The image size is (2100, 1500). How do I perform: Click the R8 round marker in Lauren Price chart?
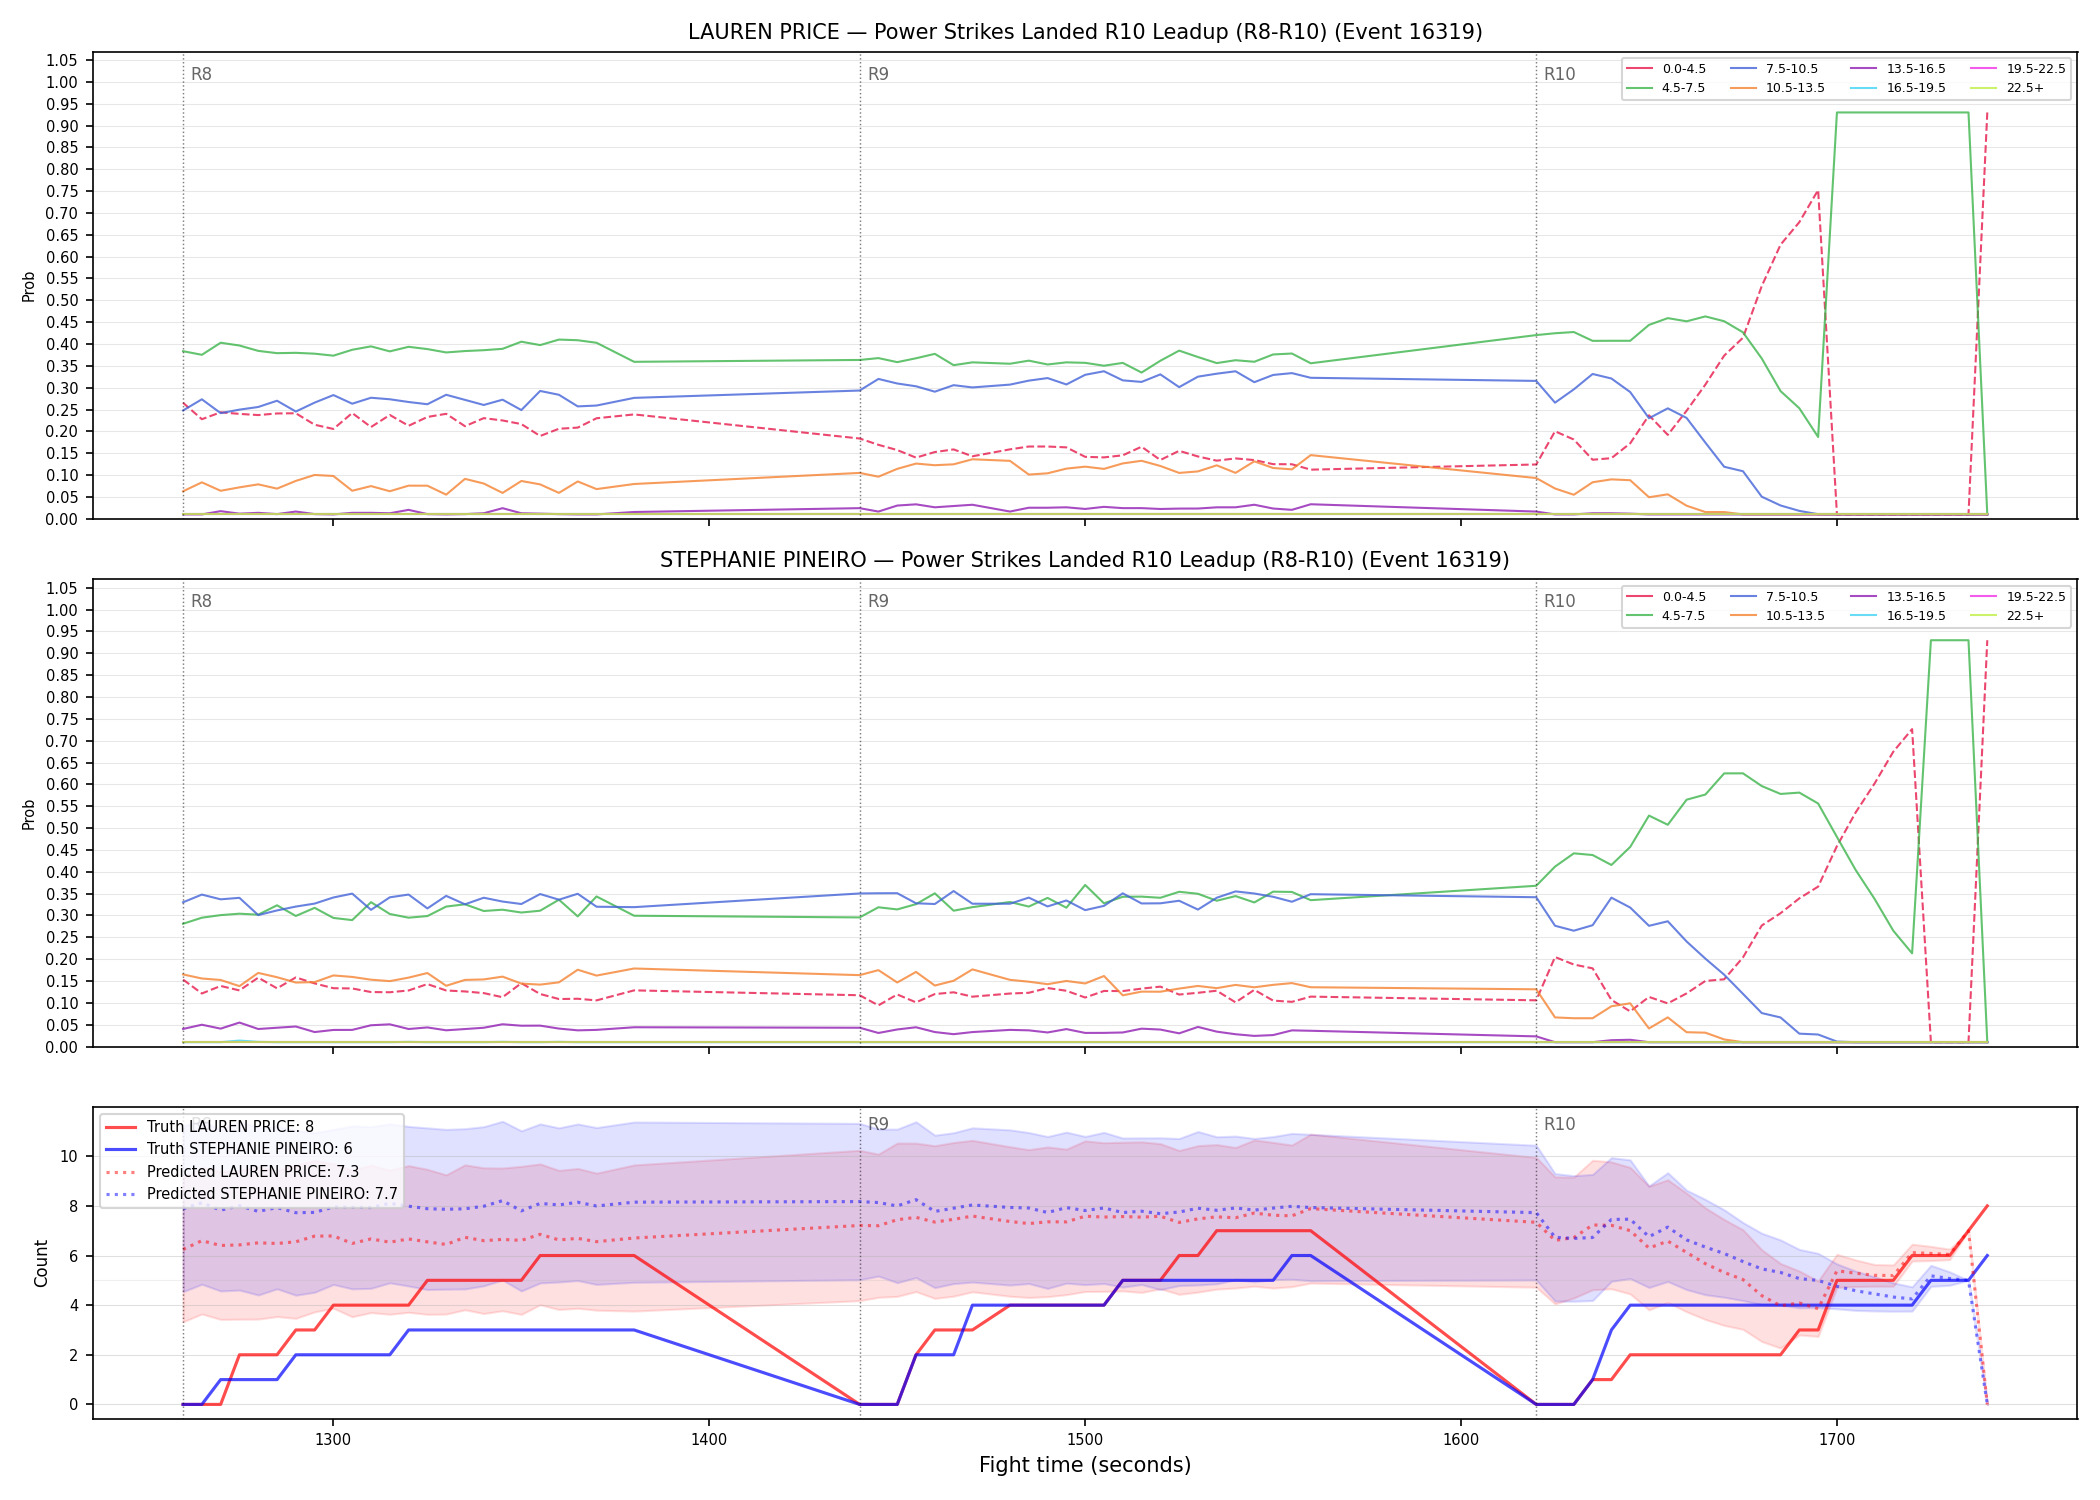point(201,74)
